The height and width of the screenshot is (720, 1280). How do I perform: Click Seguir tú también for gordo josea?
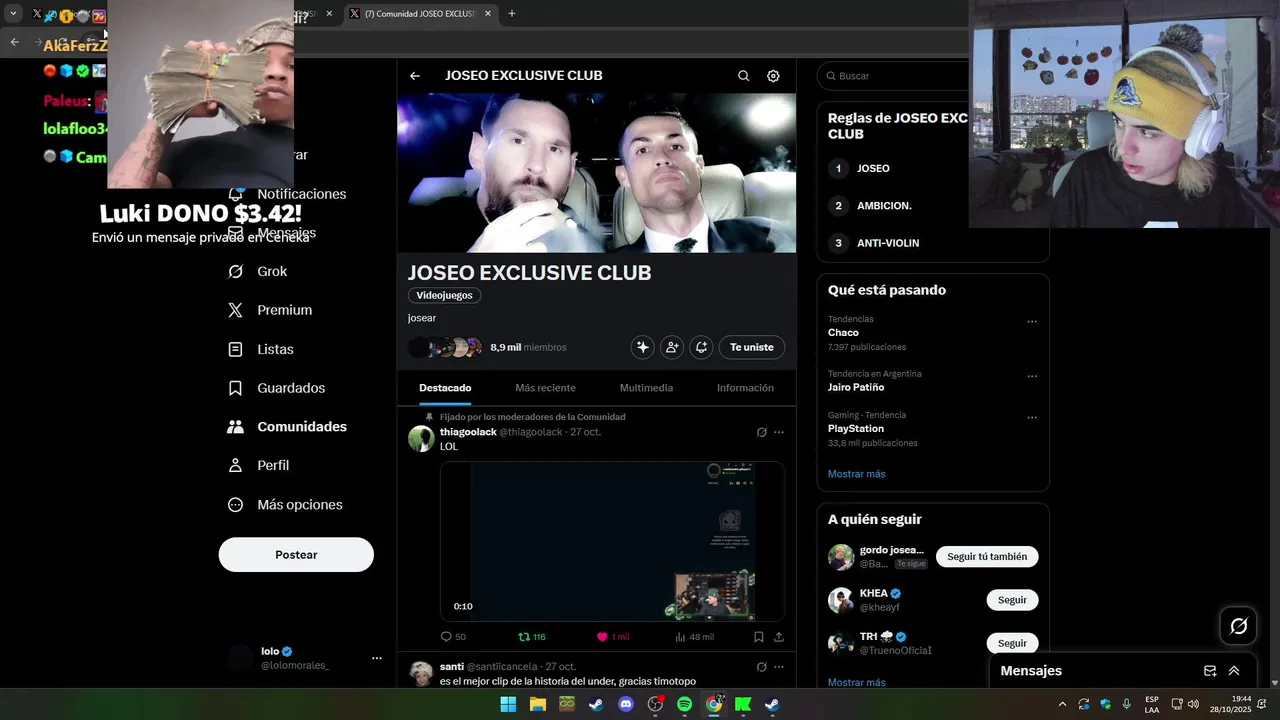point(987,557)
